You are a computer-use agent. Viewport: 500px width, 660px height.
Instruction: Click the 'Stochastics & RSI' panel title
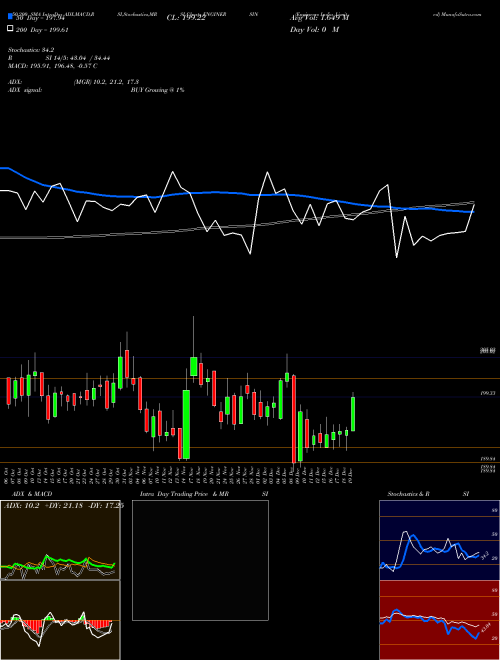tap(428, 494)
